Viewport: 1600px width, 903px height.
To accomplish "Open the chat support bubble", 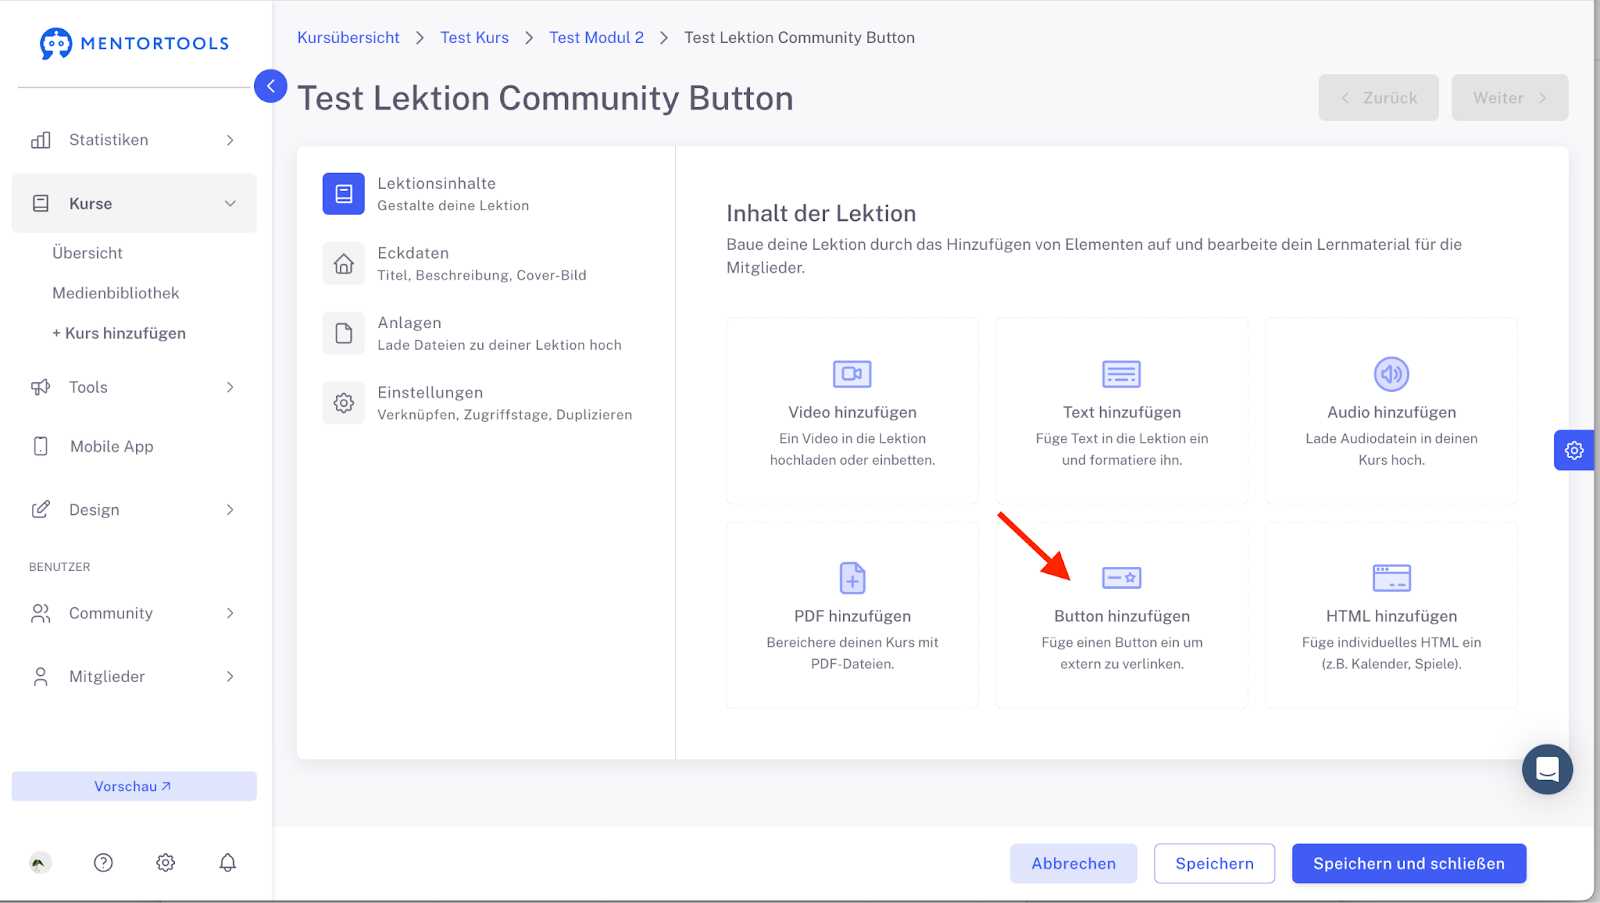I will click(1547, 769).
